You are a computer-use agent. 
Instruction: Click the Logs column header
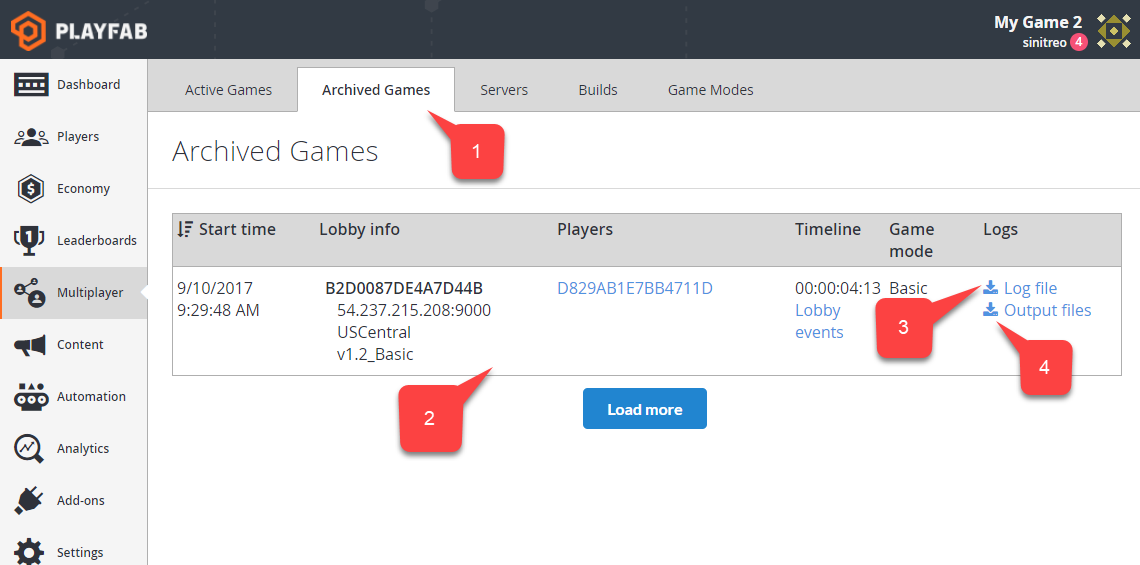[1000, 230]
